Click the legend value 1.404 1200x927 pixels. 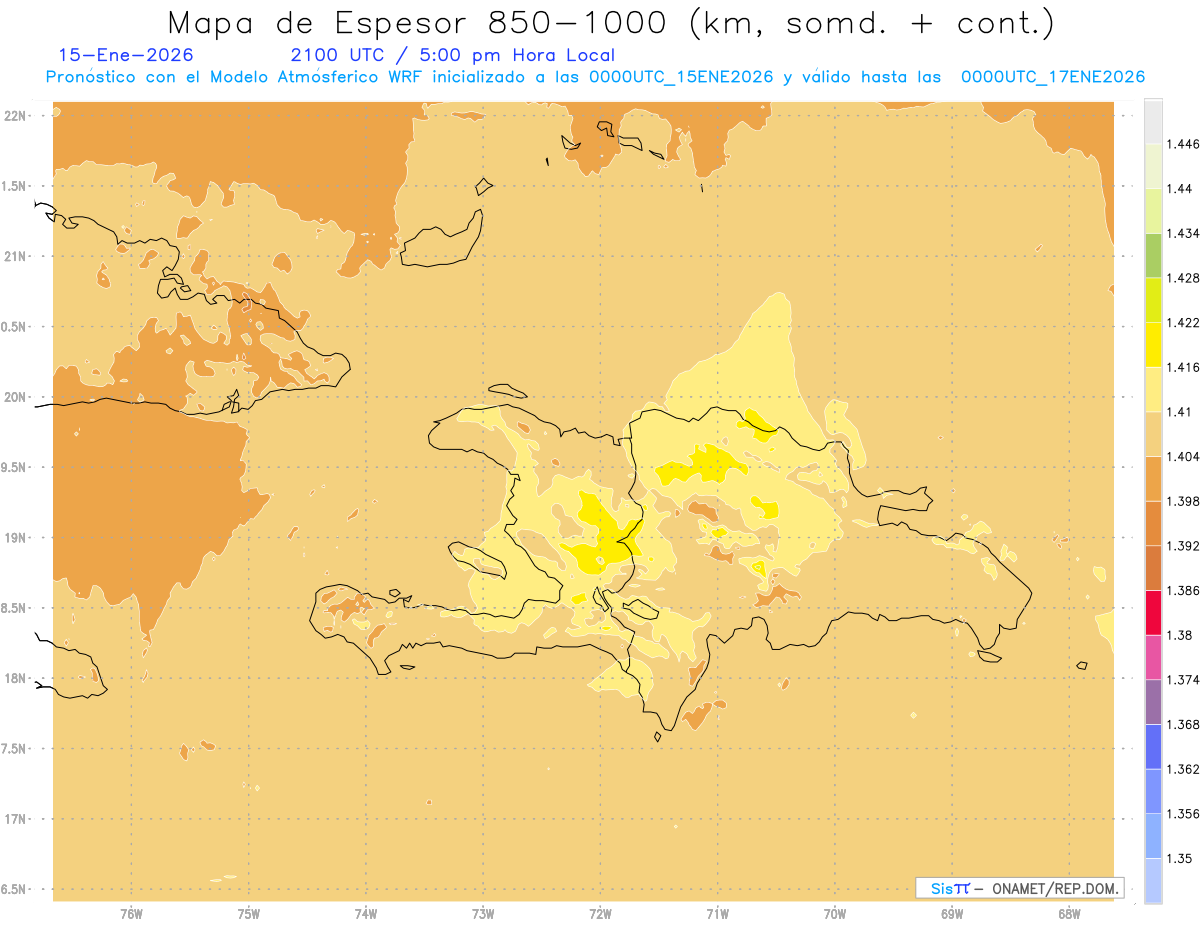pos(1183,456)
